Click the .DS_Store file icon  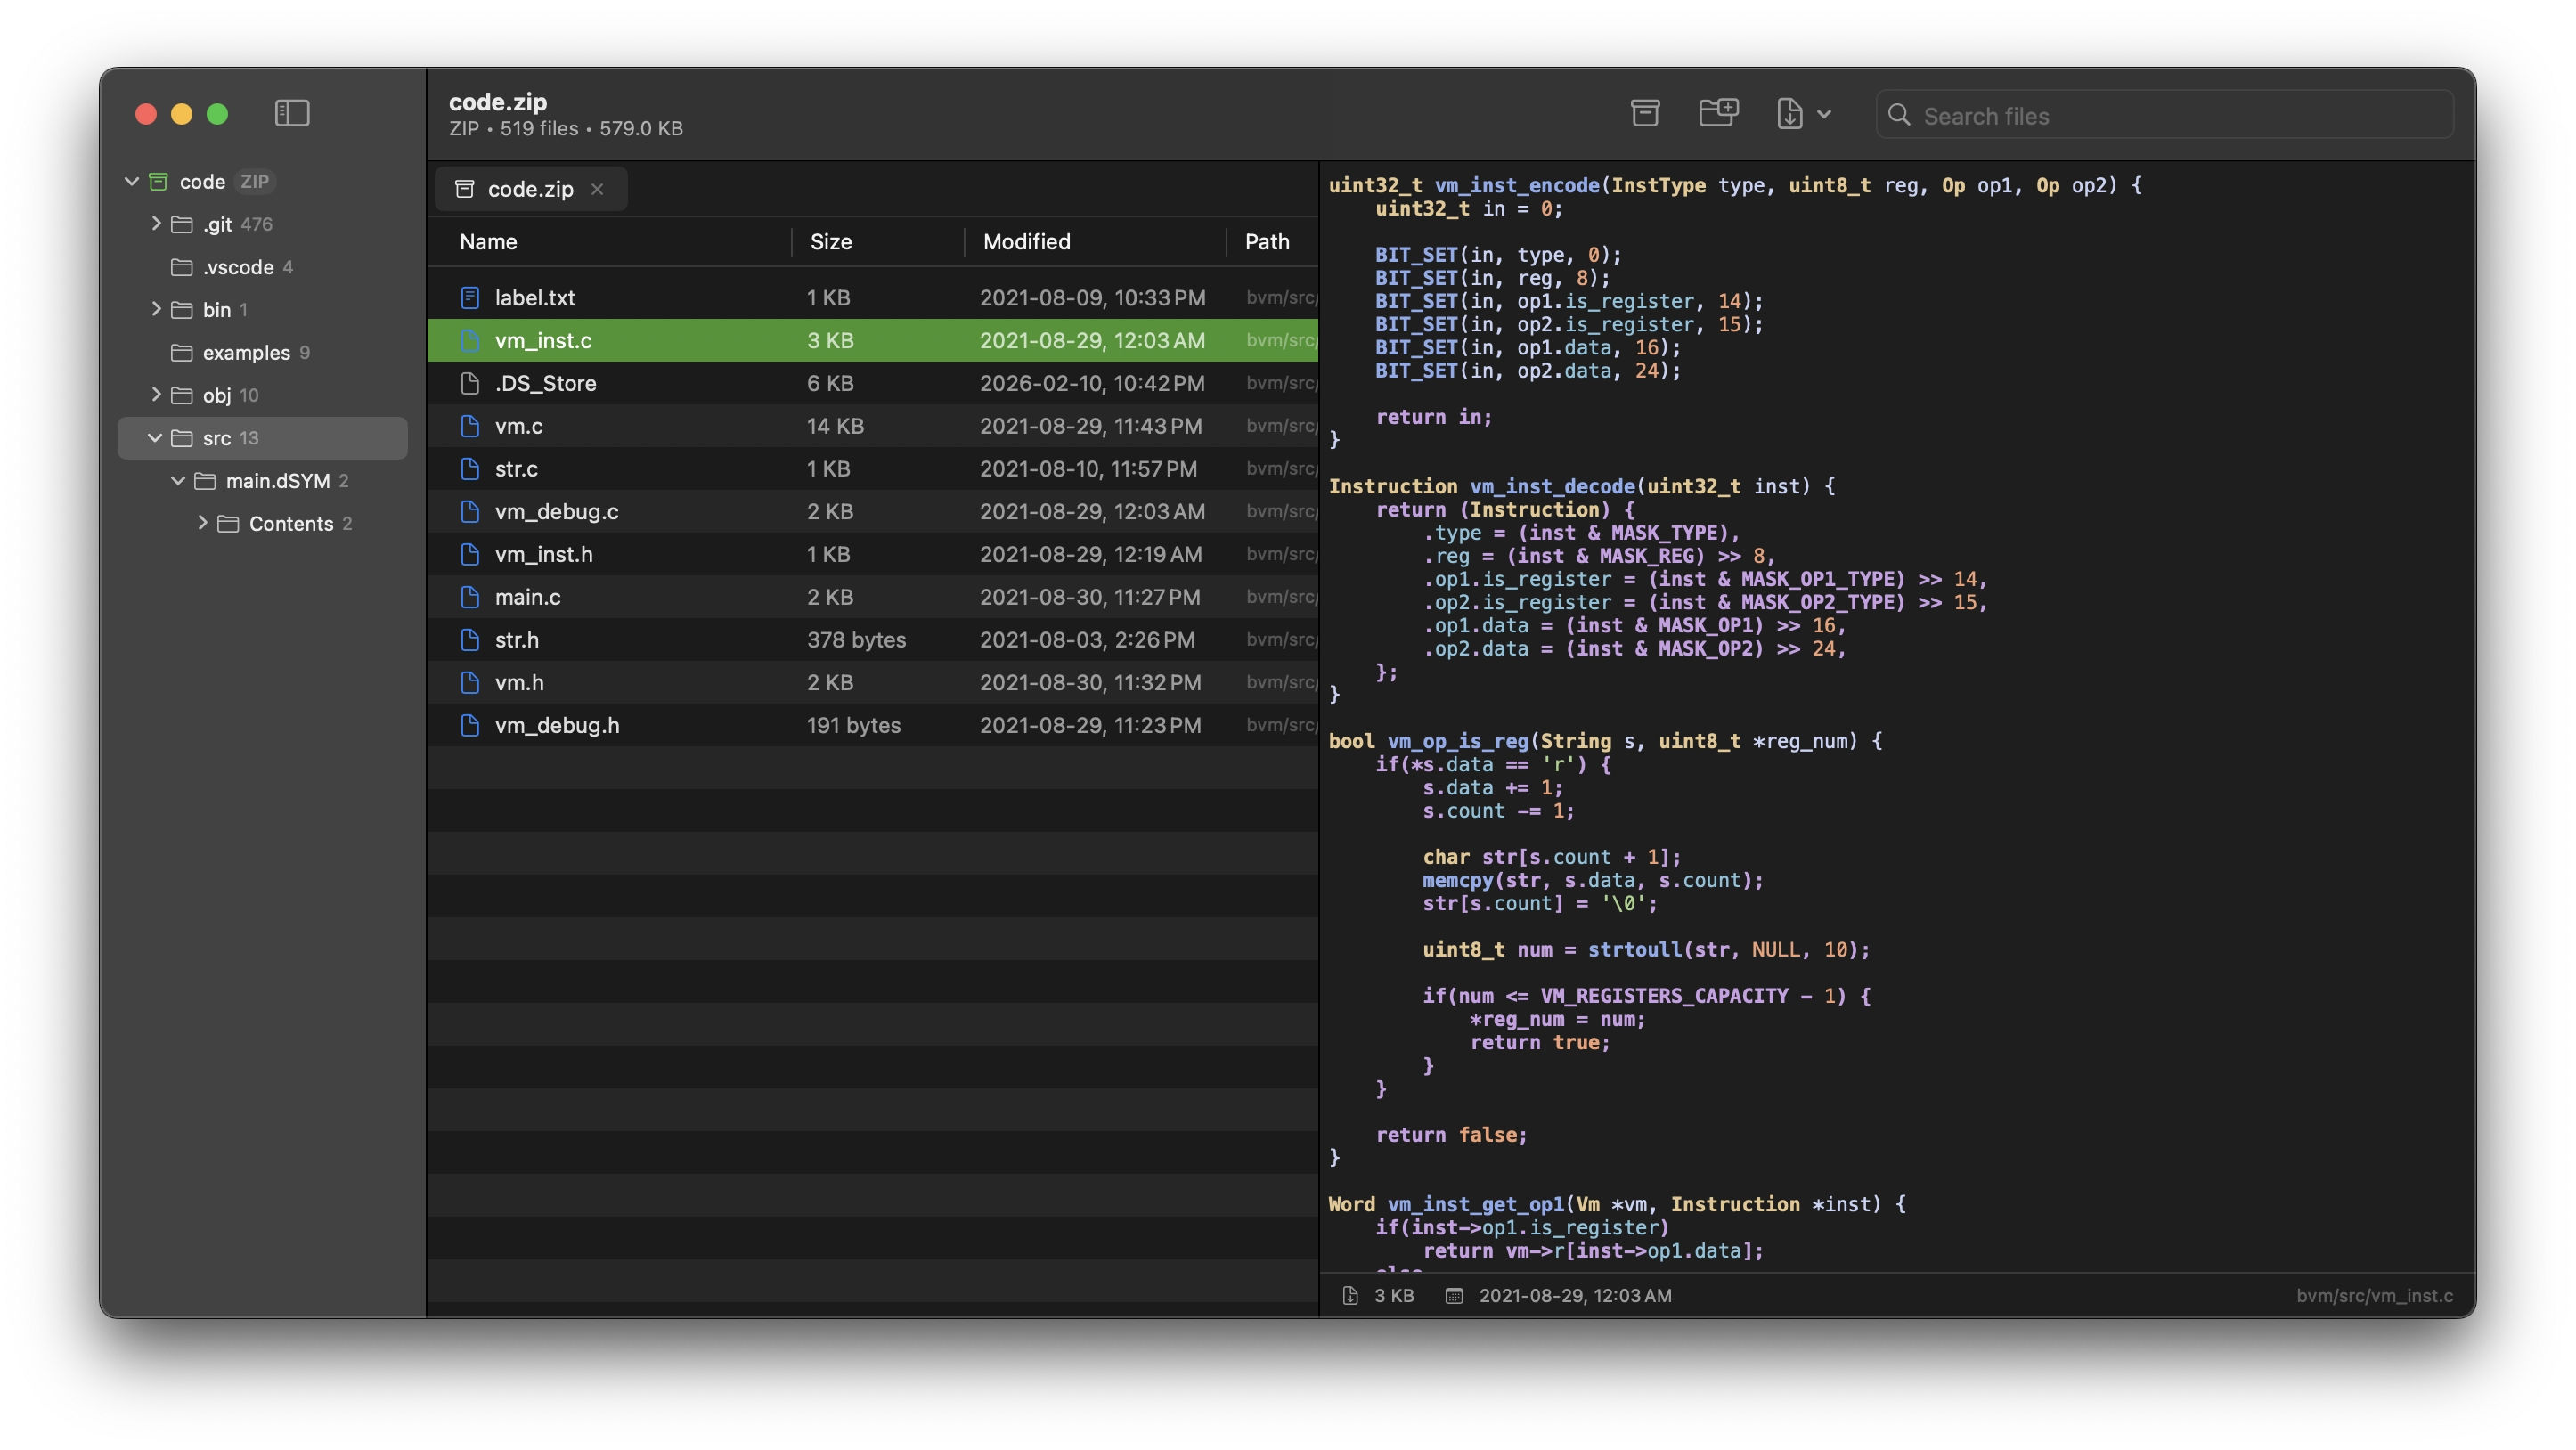[470, 383]
